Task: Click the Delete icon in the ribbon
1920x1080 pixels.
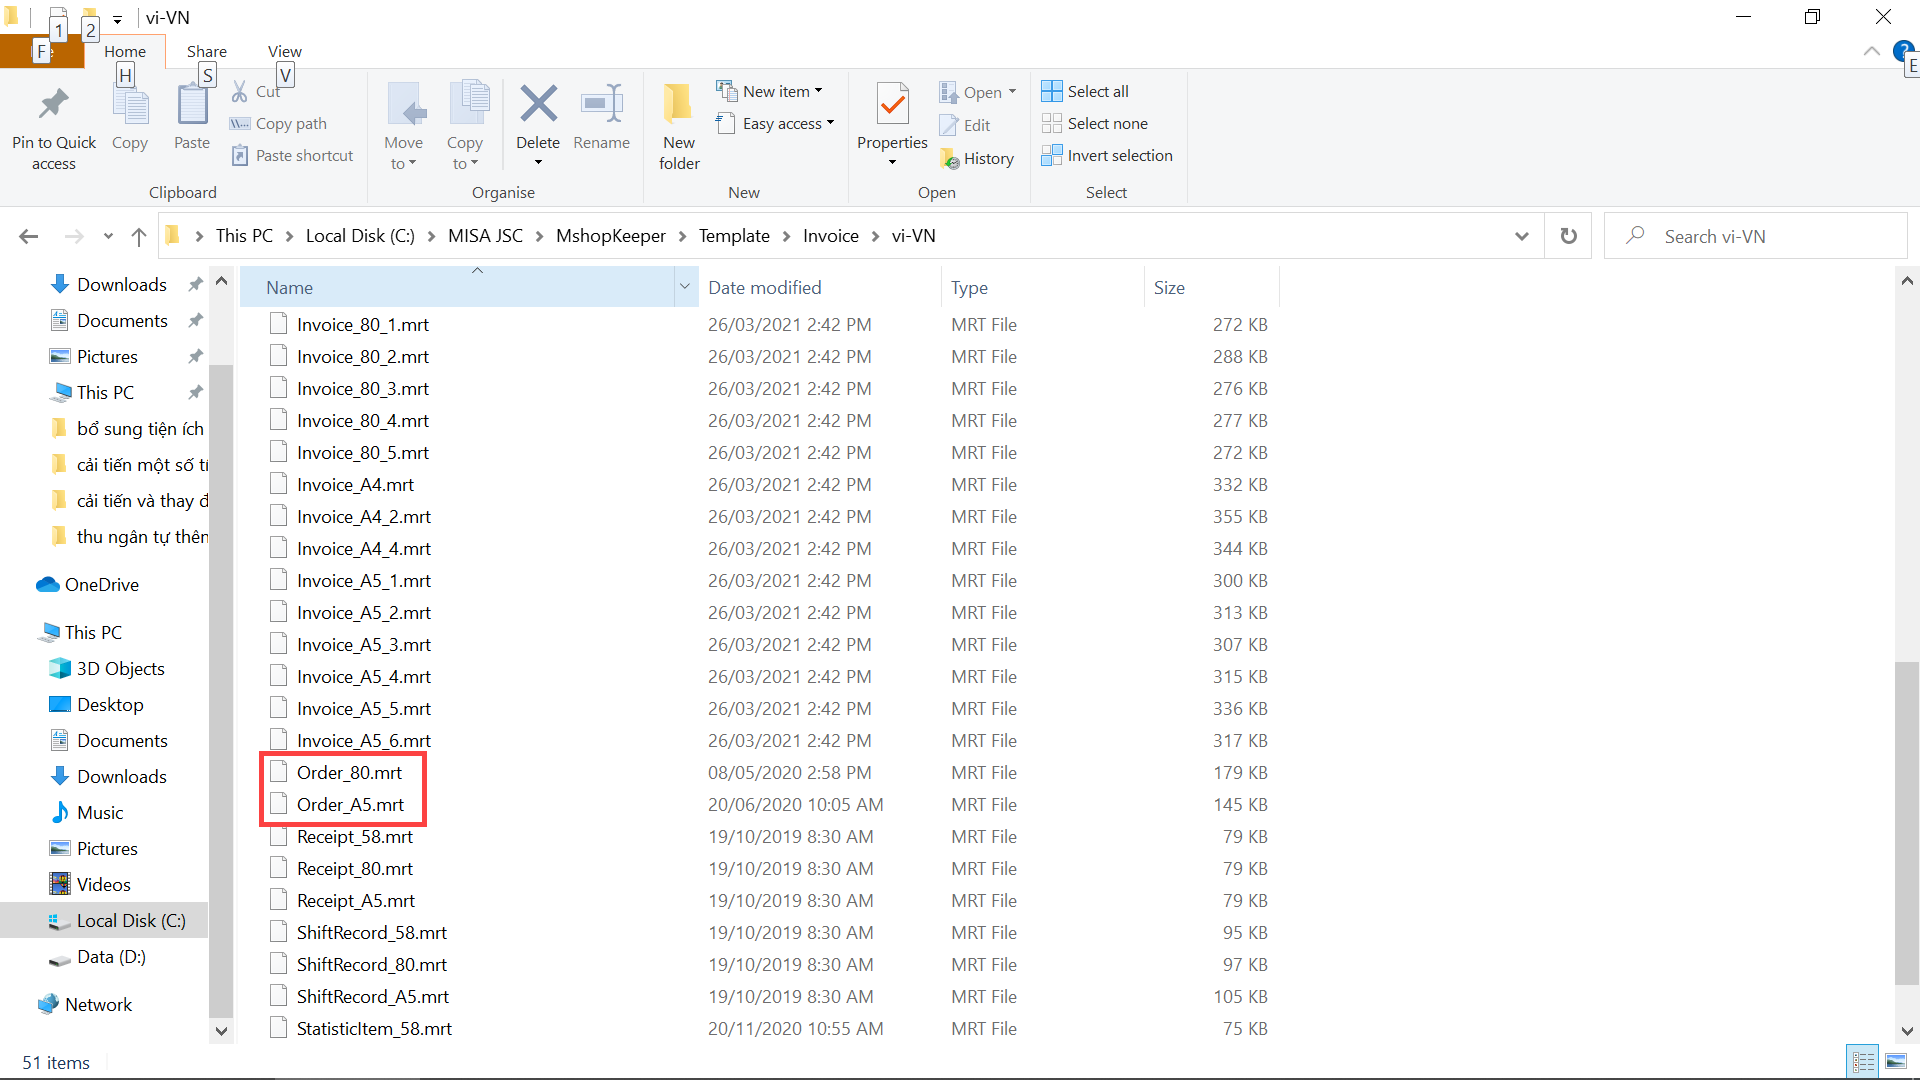Action: tap(538, 105)
